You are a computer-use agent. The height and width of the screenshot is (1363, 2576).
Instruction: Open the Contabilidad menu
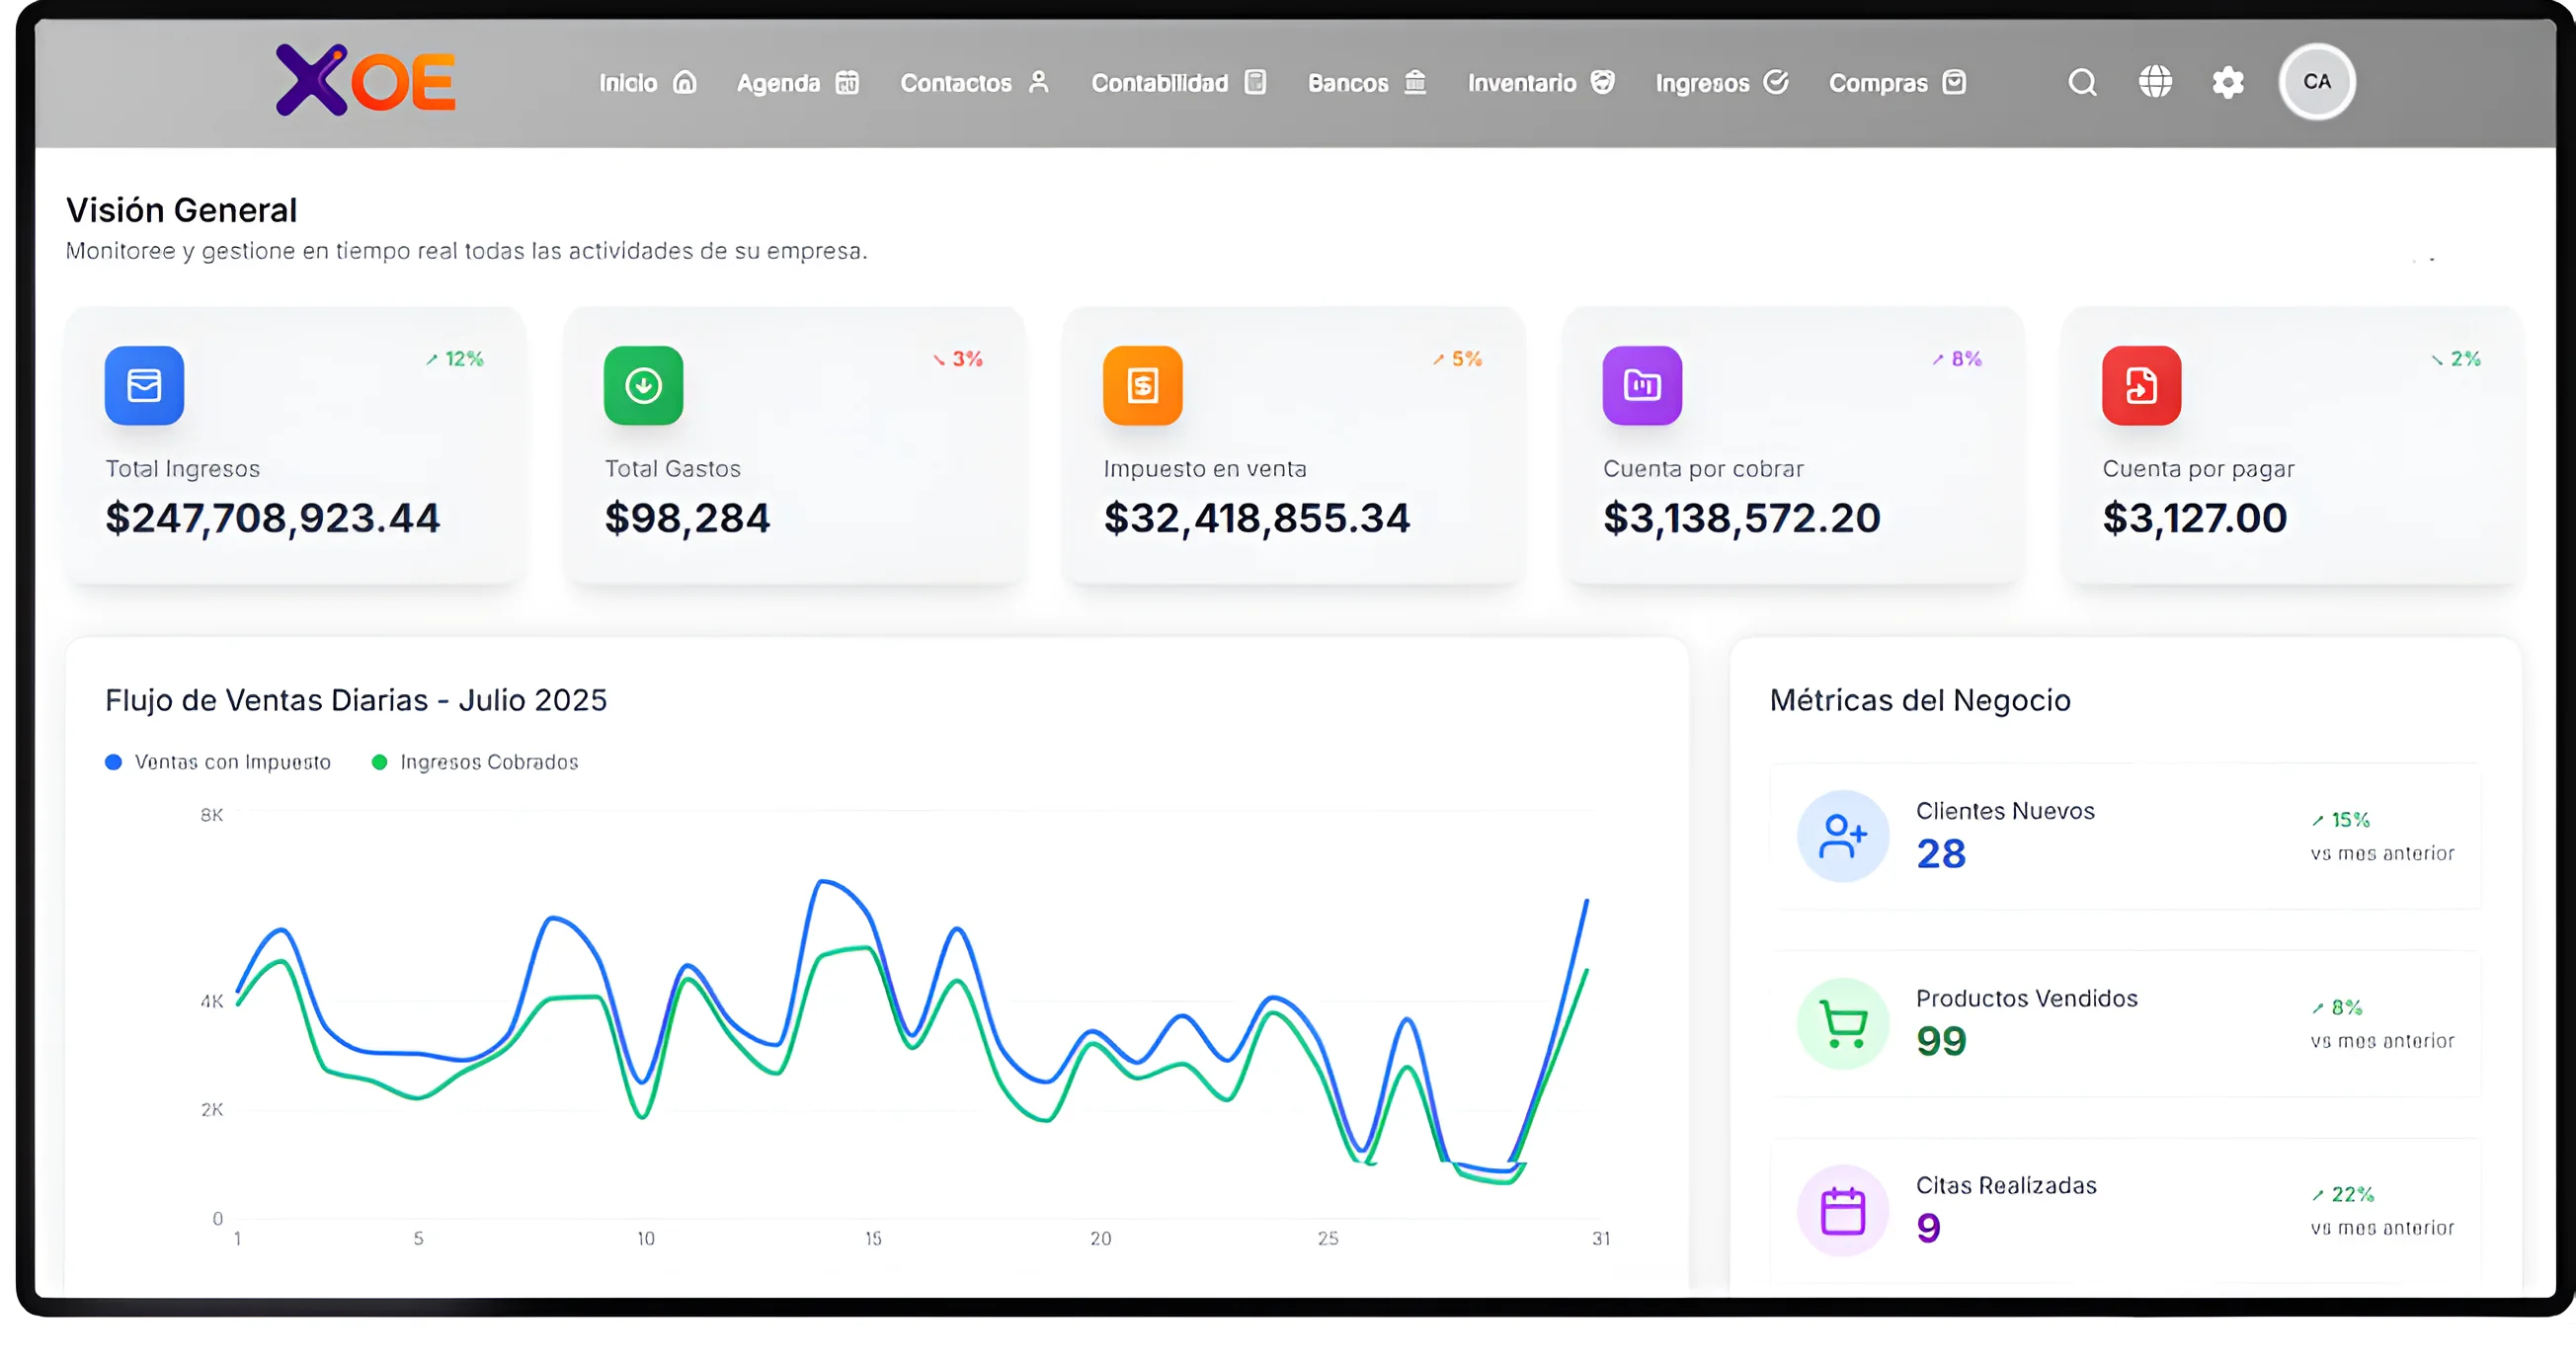[x=1160, y=82]
